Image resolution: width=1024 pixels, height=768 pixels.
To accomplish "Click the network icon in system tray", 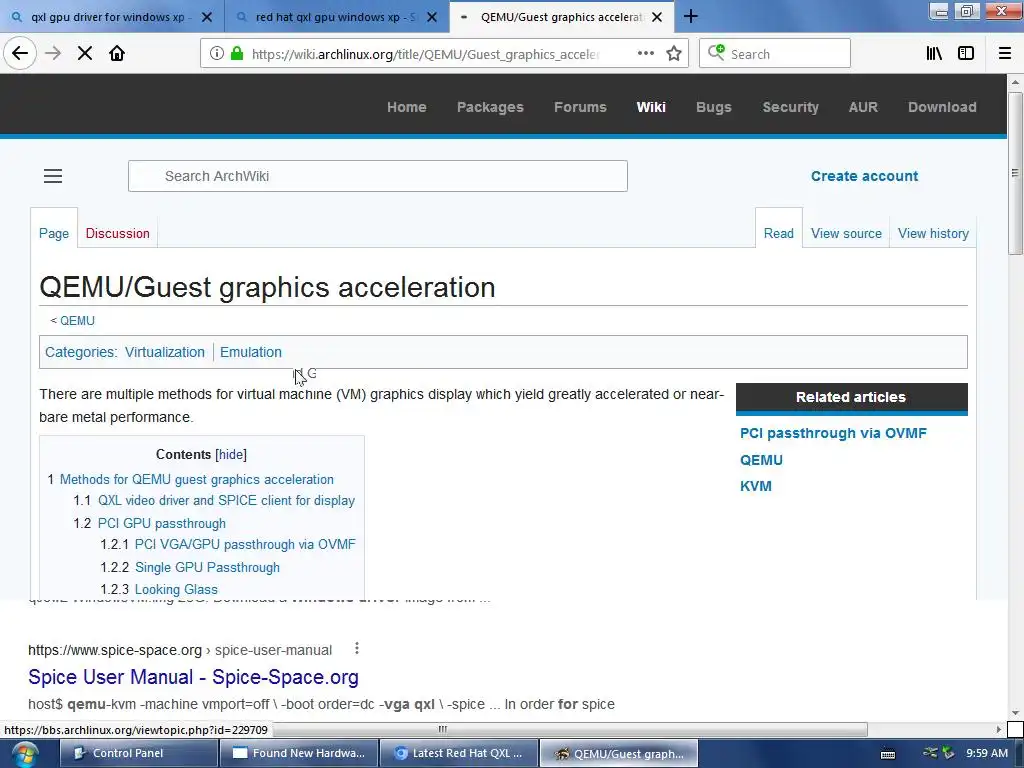I will click(x=931, y=753).
